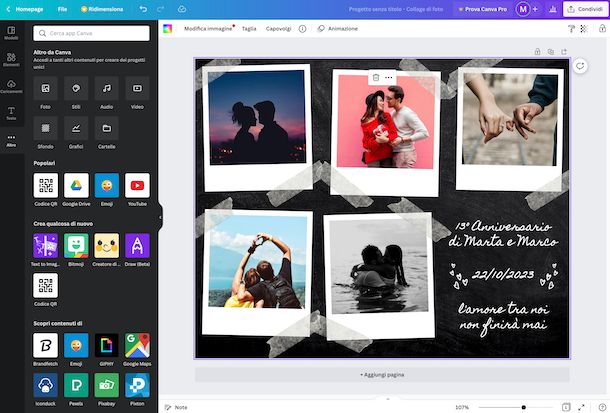The width and height of the screenshot is (610, 413).
Task: Click Aggiungi pagina below canvas
Action: click(382, 375)
